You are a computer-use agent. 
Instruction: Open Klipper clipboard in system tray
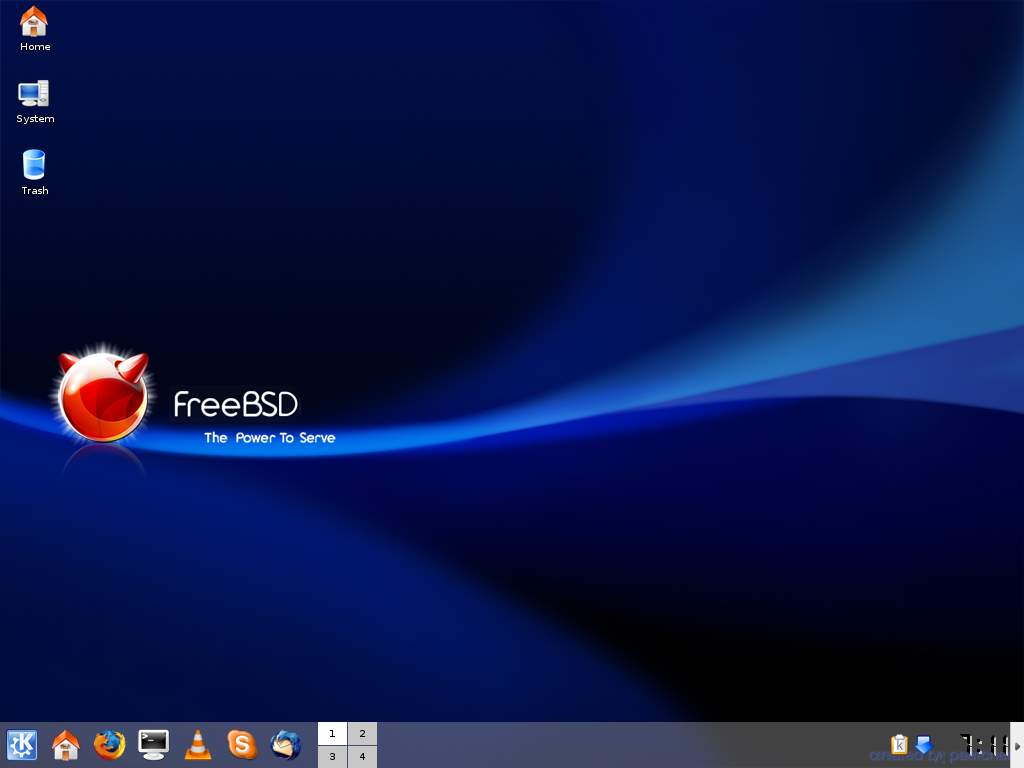pyautogui.click(x=899, y=744)
